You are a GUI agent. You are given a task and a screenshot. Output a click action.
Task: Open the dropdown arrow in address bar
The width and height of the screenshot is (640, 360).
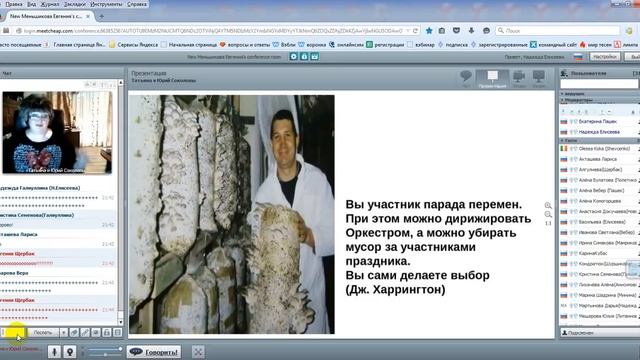coord(408,31)
